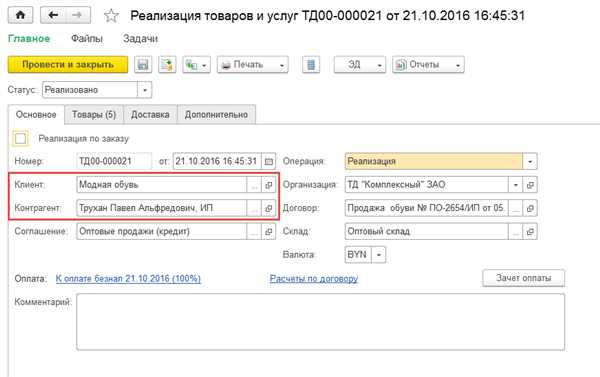
Task: Expand the Операция dropdown arrow
Action: (x=530, y=161)
